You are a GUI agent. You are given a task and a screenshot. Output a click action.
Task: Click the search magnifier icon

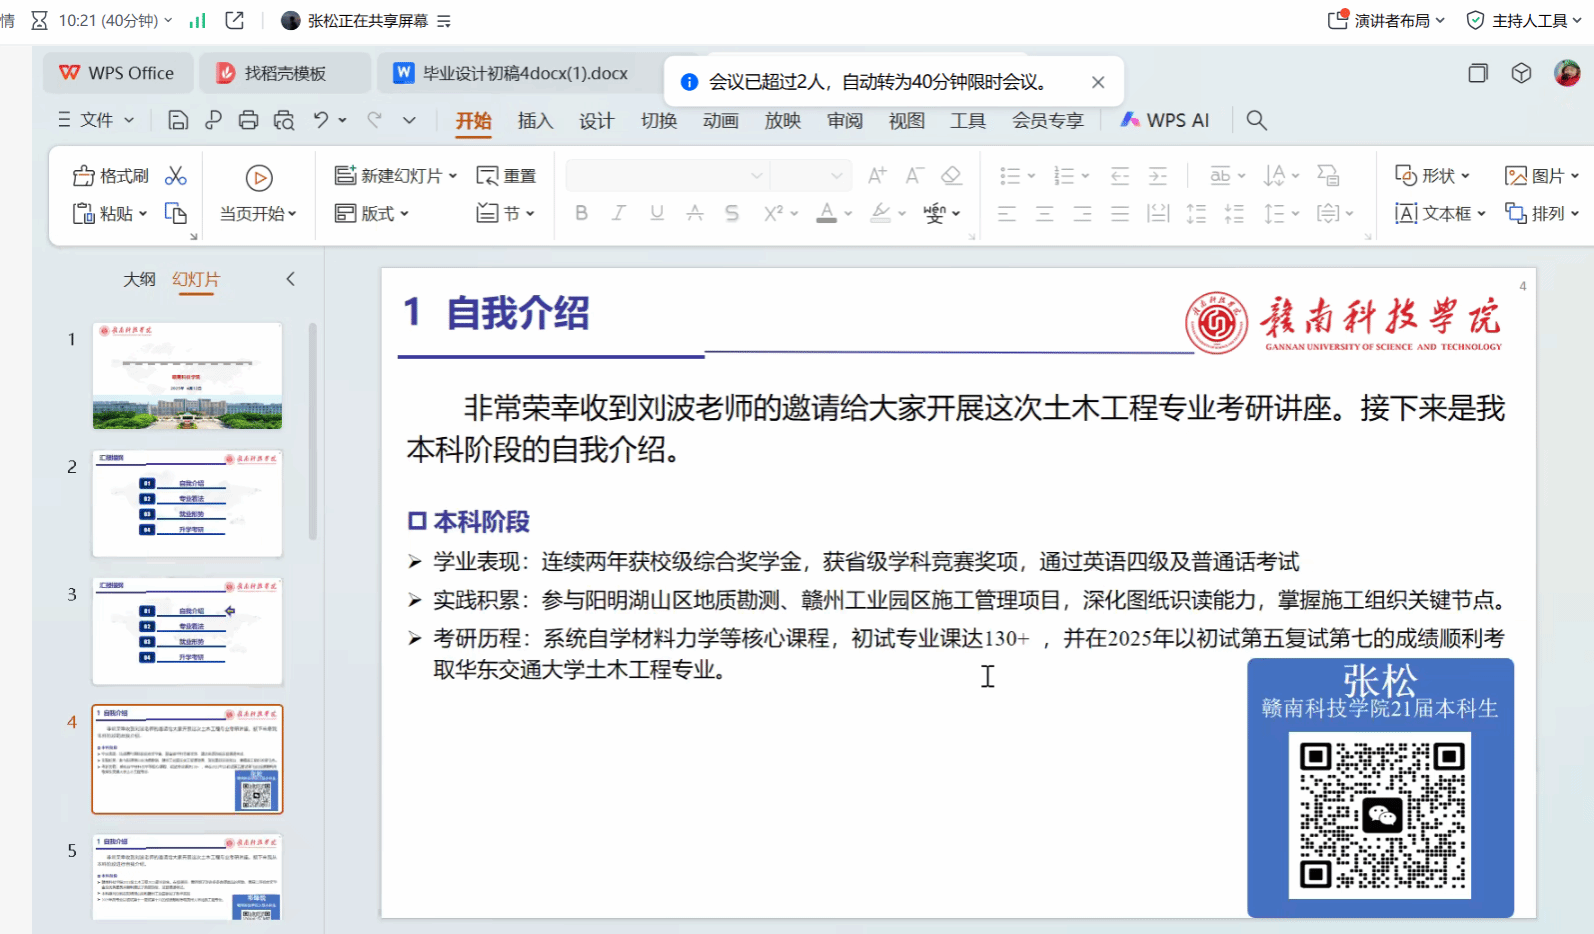point(1257,120)
